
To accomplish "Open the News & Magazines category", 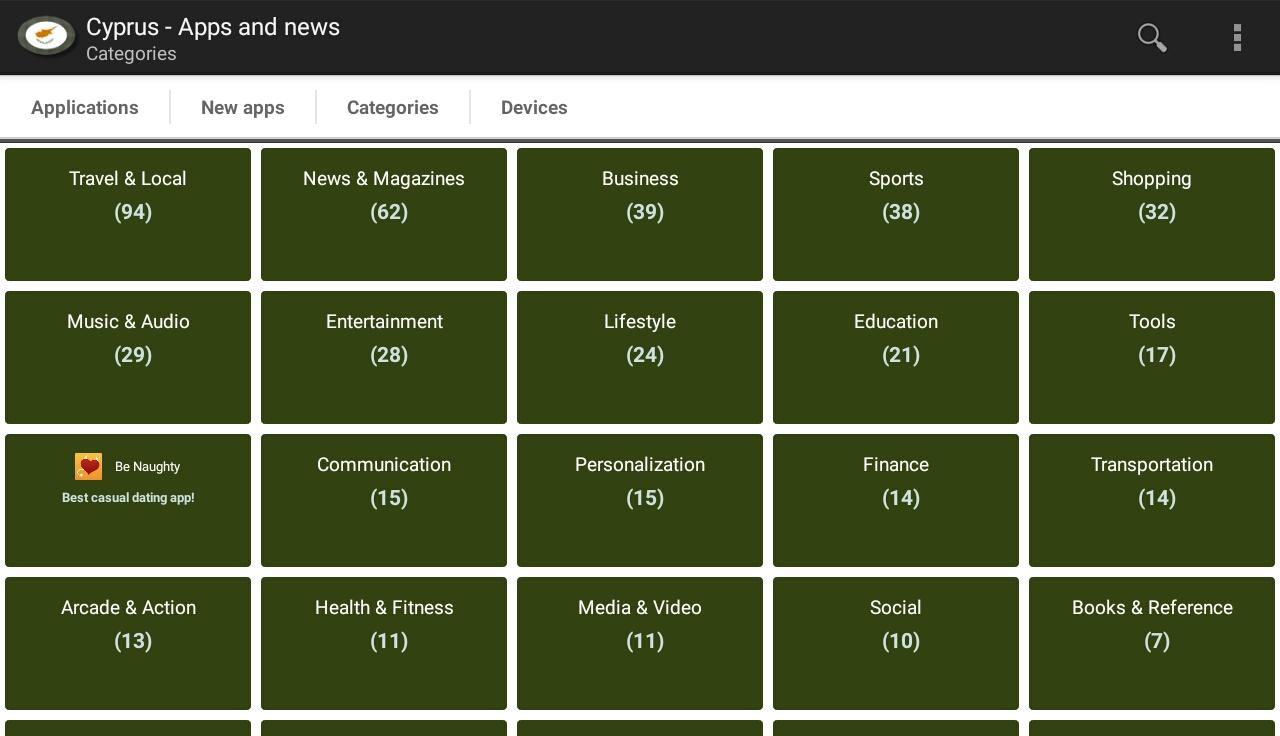I will click(x=384, y=214).
